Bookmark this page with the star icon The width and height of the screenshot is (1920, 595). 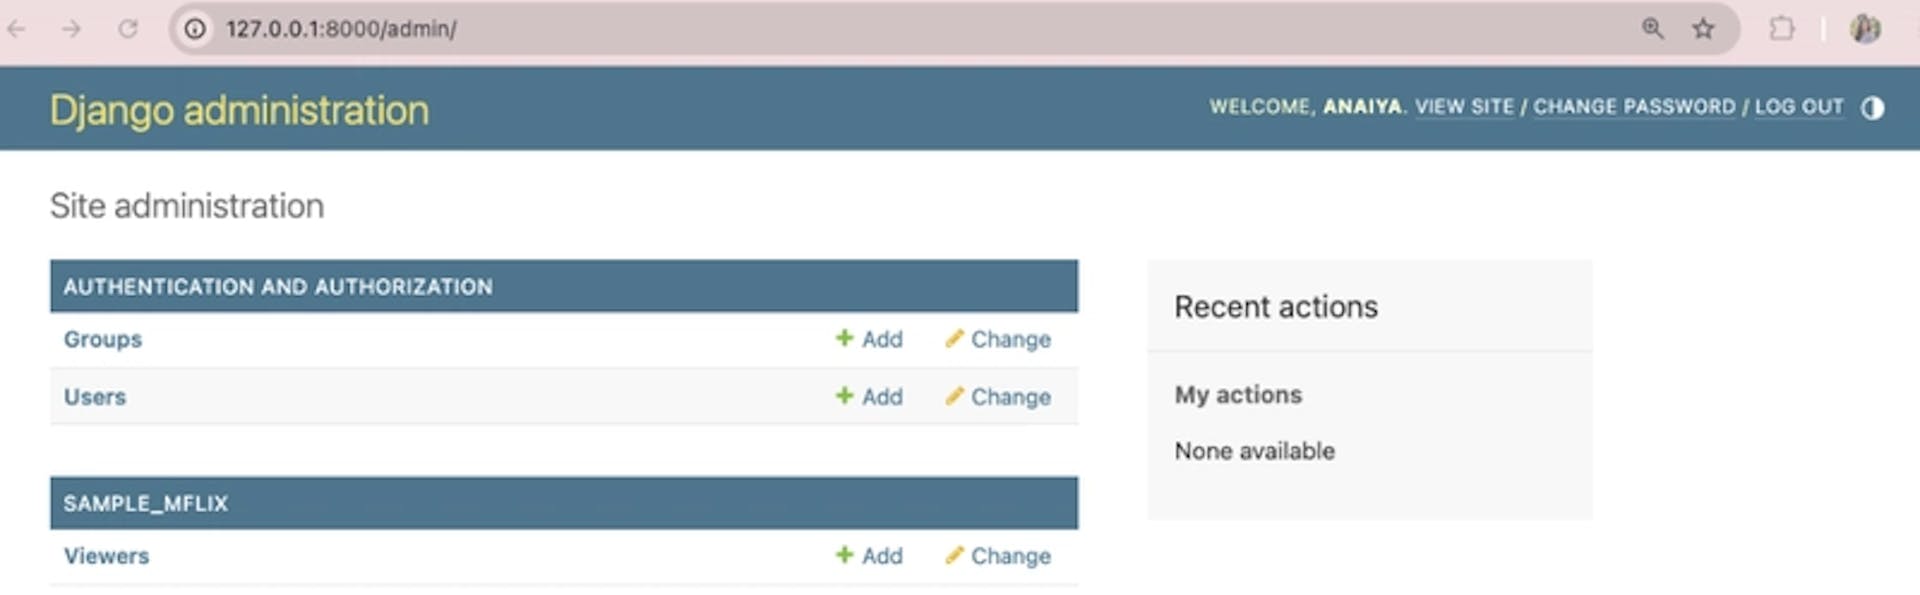point(1703,29)
